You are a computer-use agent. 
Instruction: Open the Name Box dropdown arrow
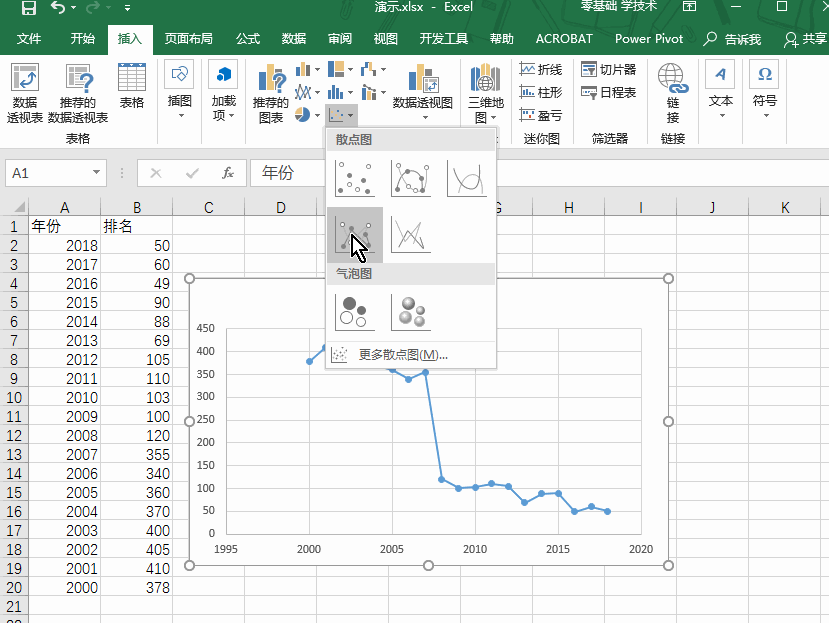coord(96,172)
